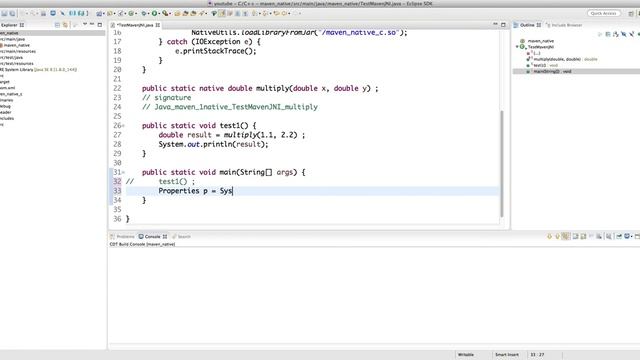Screen dimensions: 640x360
Task: Click the Search flashlight icon in toolbar
Action: tap(202, 13)
